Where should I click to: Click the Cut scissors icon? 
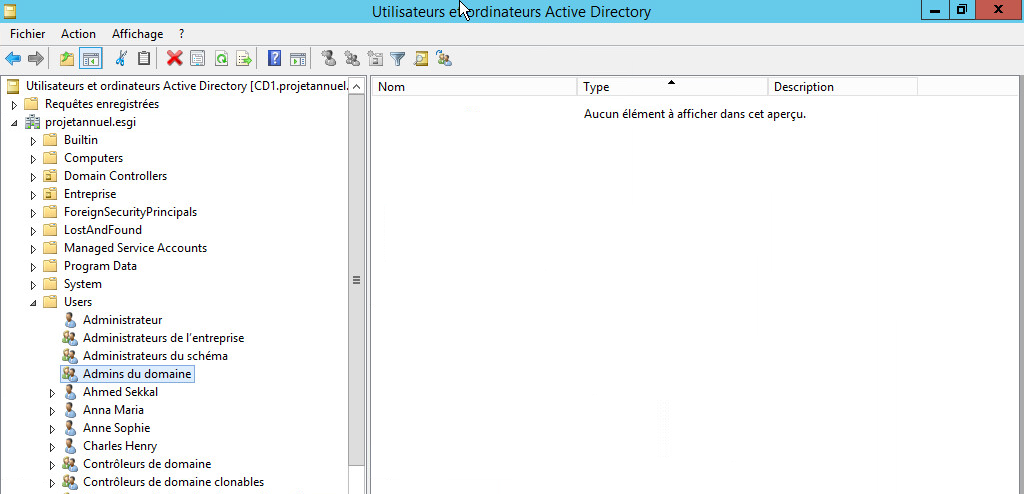(x=121, y=59)
